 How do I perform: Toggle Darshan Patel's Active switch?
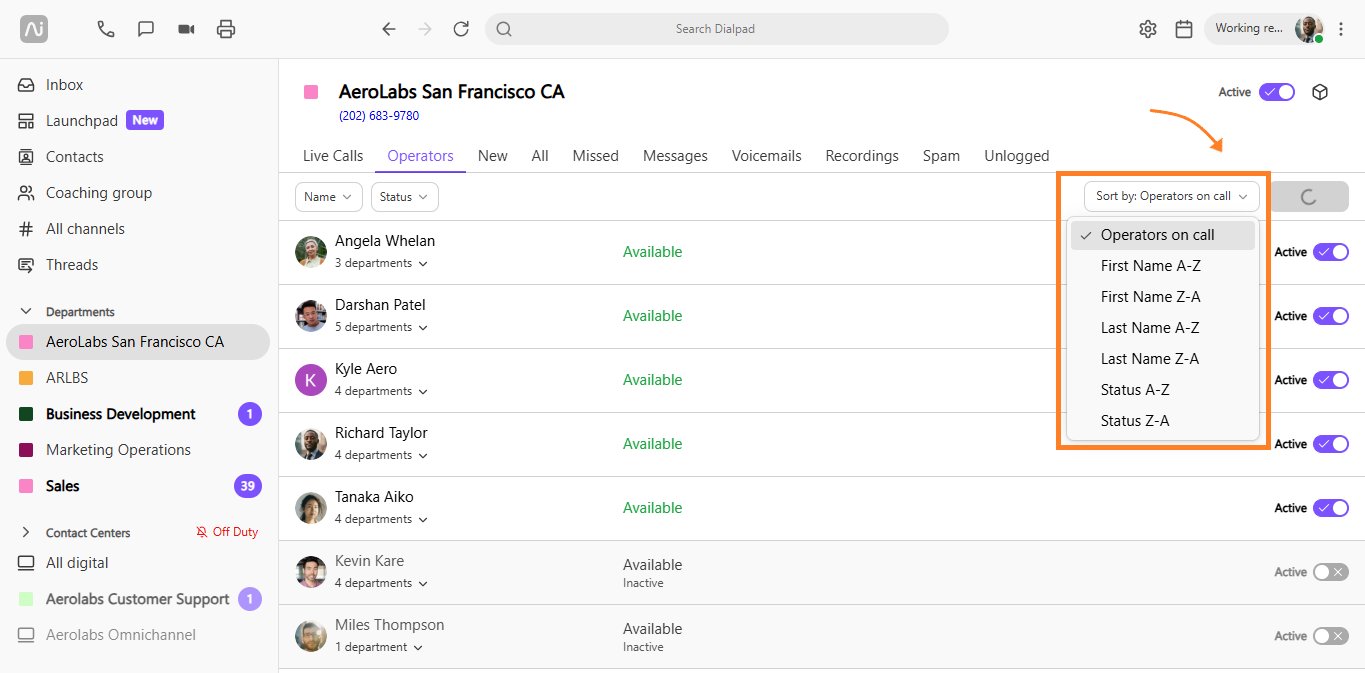tap(1331, 316)
